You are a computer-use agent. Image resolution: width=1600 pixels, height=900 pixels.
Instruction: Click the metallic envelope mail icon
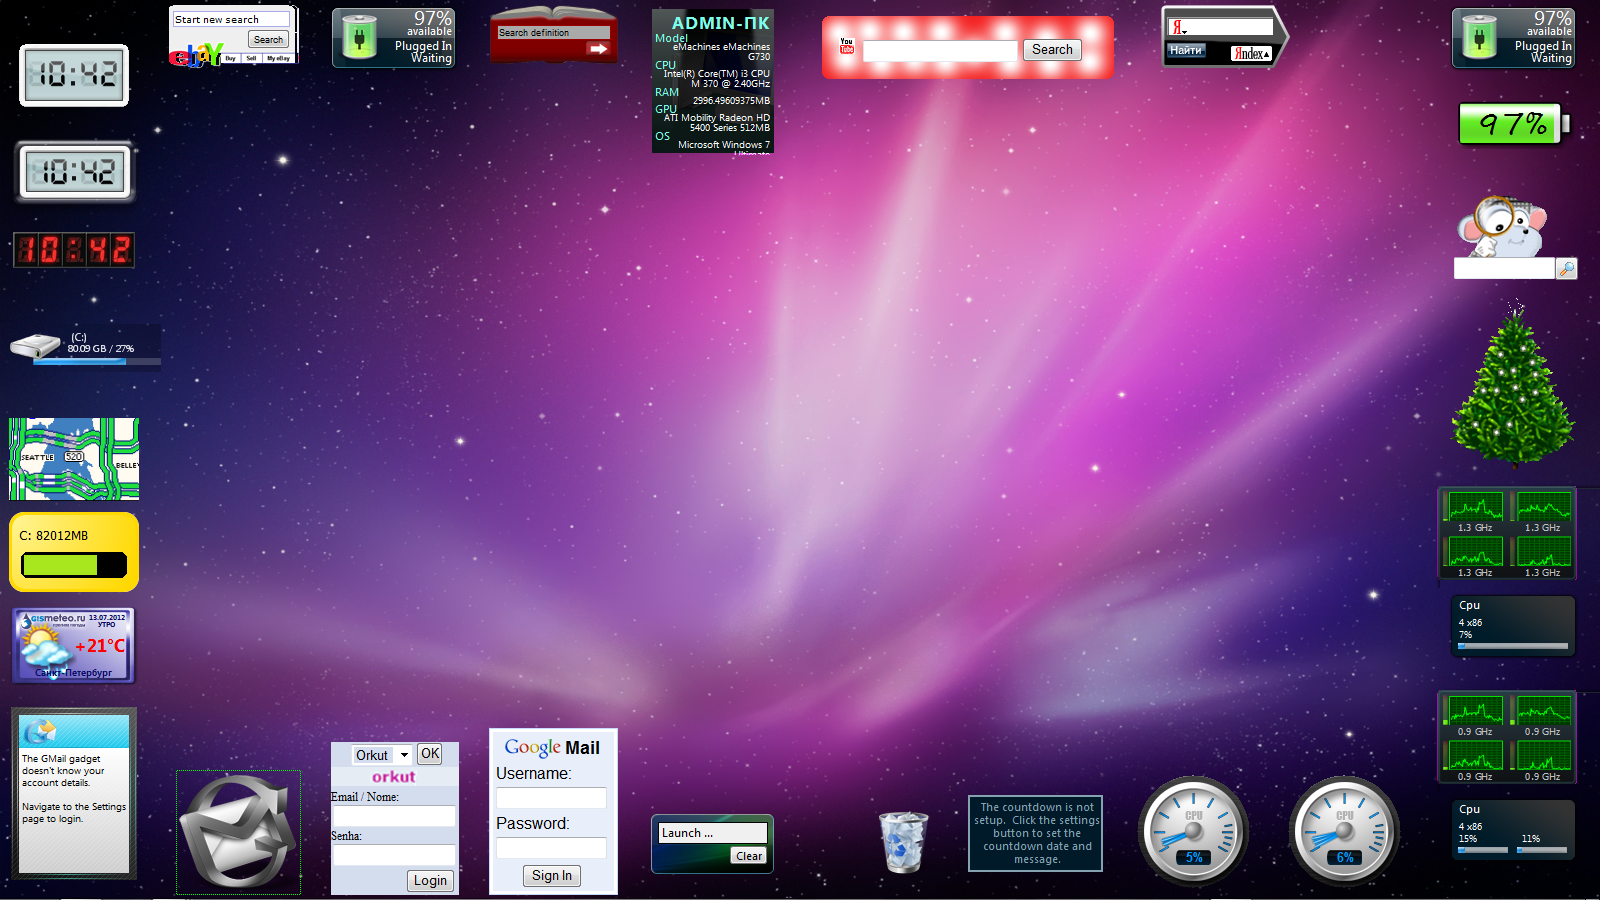coord(238,832)
